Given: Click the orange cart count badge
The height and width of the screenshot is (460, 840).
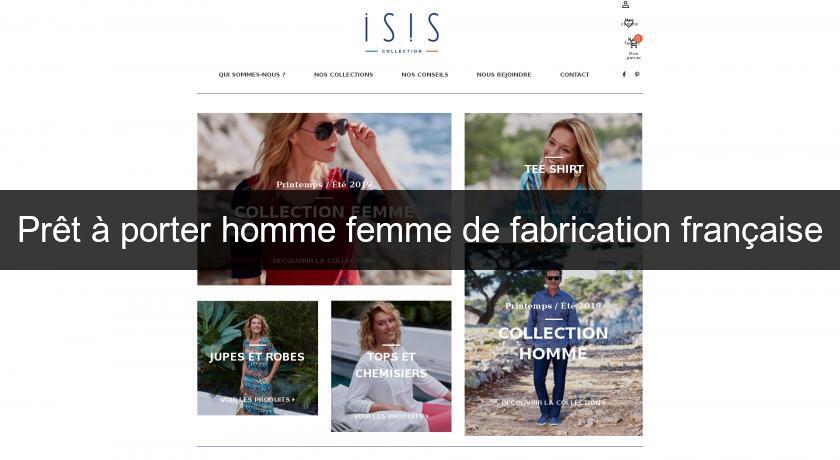Looking at the screenshot, I should coord(638,39).
